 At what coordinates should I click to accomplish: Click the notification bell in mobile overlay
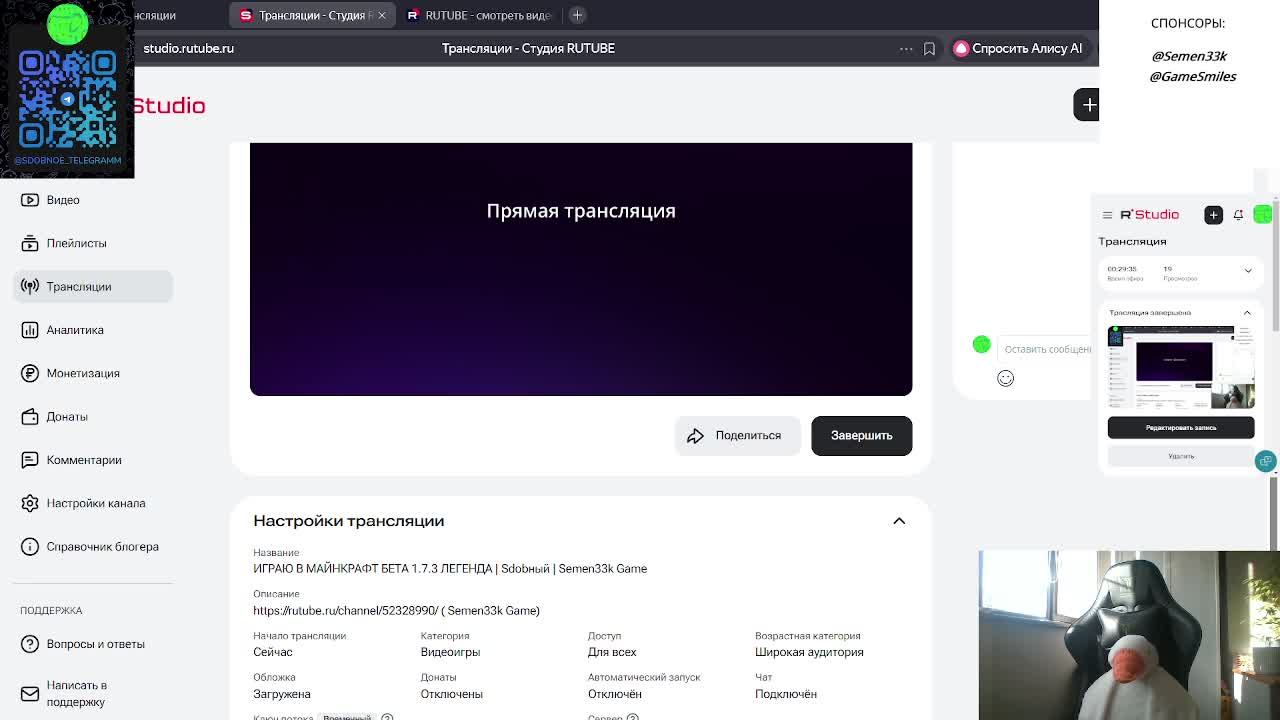[1238, 215]
